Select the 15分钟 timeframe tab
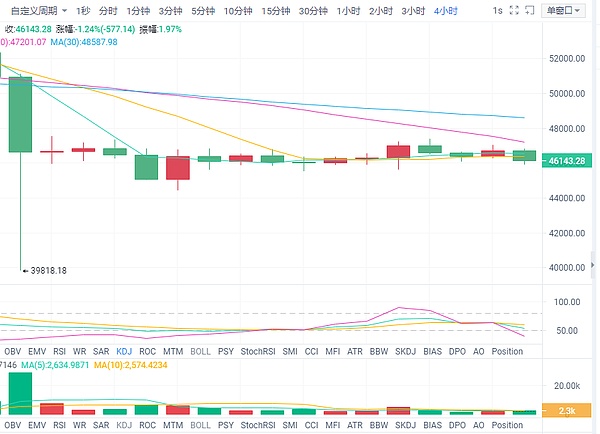This screenshot has height=434, width=600. point(276,10)
